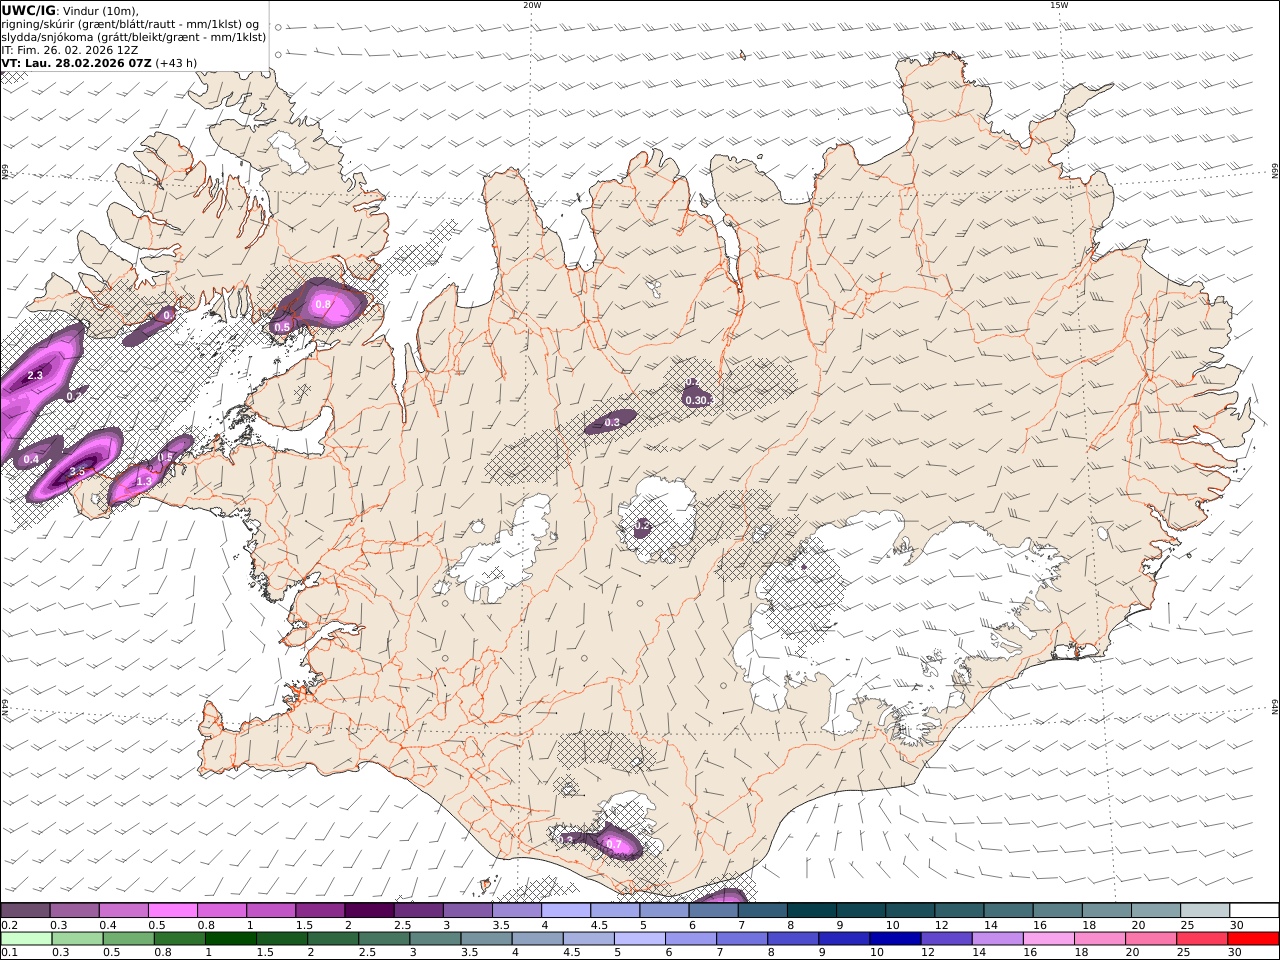The width and height of the screenshot is (1280, 960).
Task: Select the 0.4 swatch in the purple snow legend
Action: [x=123, y=910]
